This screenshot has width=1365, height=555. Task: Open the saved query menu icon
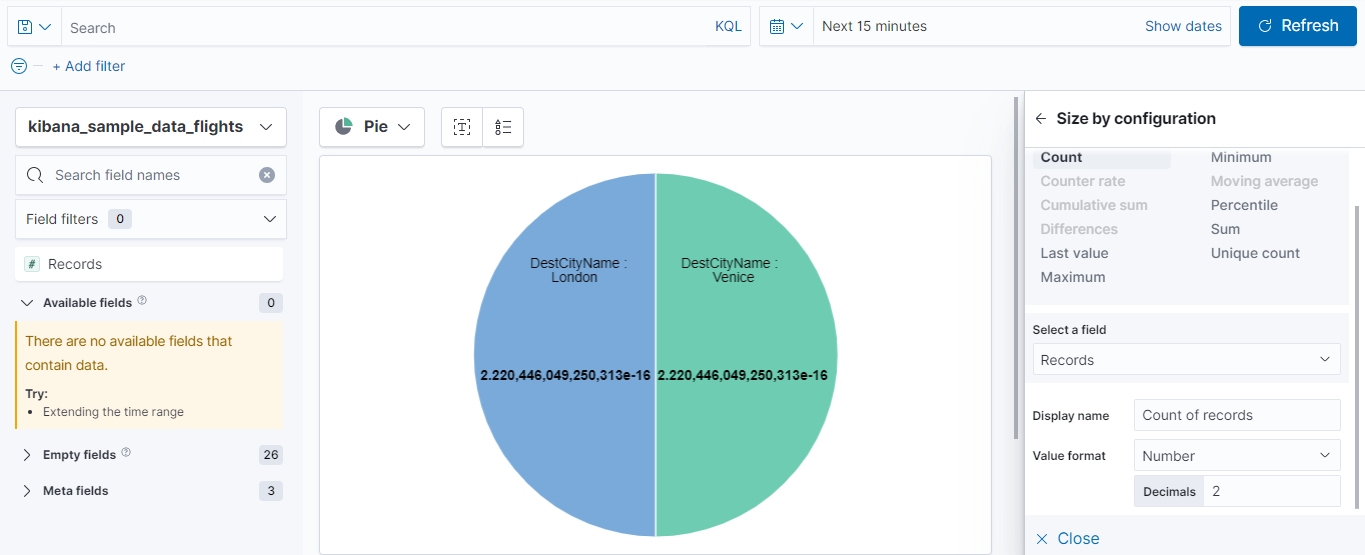(x=34, y=27)
